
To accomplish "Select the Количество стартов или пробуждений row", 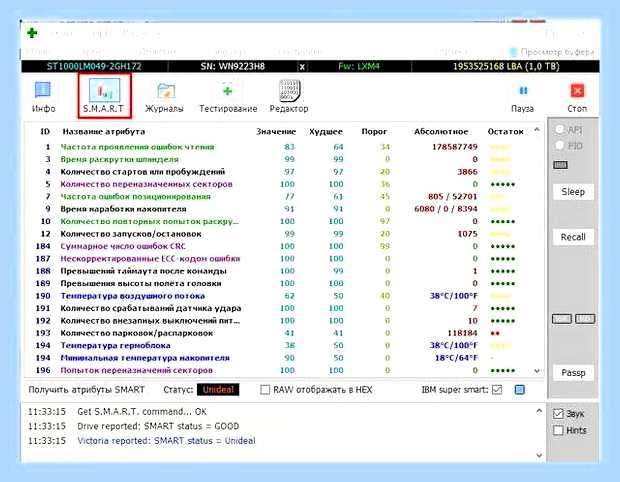I will 280,172.
